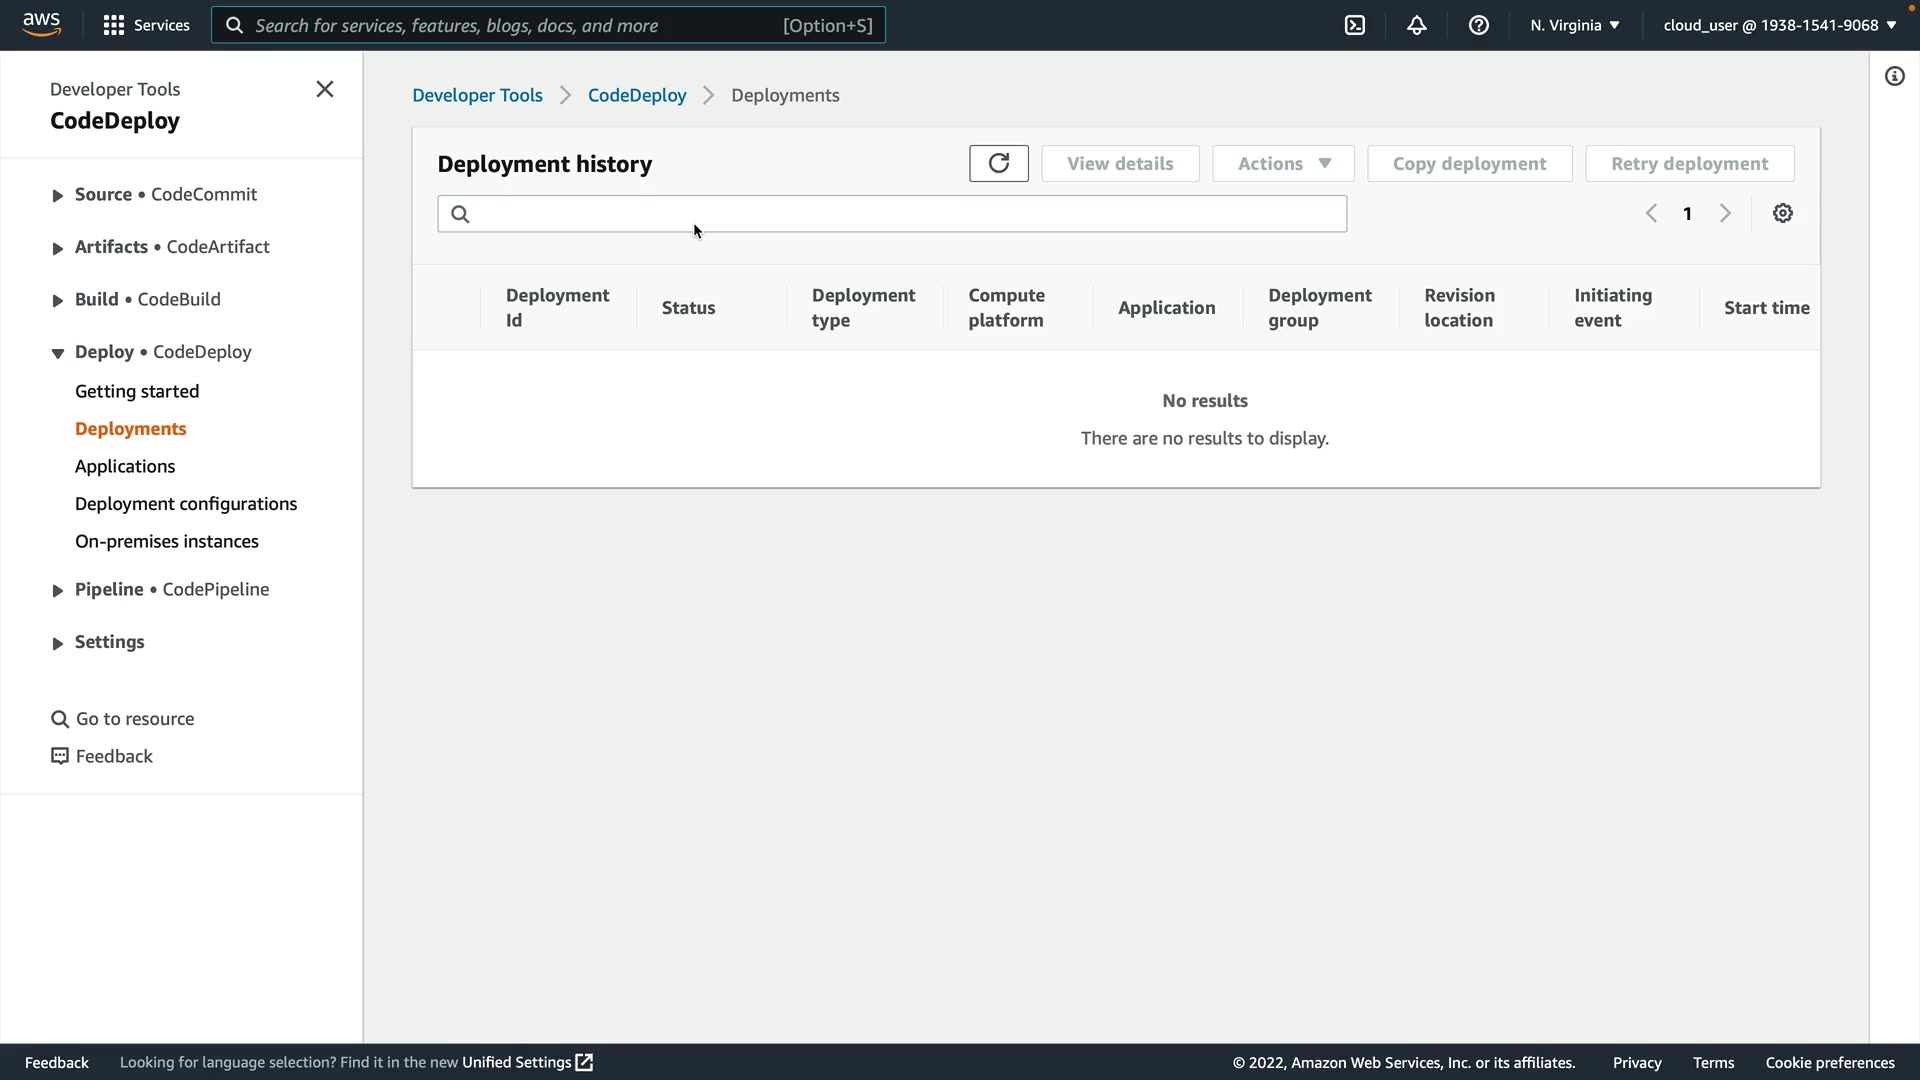Open Services grid menu icon
1920x1080 pixels.
pyautogui.click(x=114, y=26)
